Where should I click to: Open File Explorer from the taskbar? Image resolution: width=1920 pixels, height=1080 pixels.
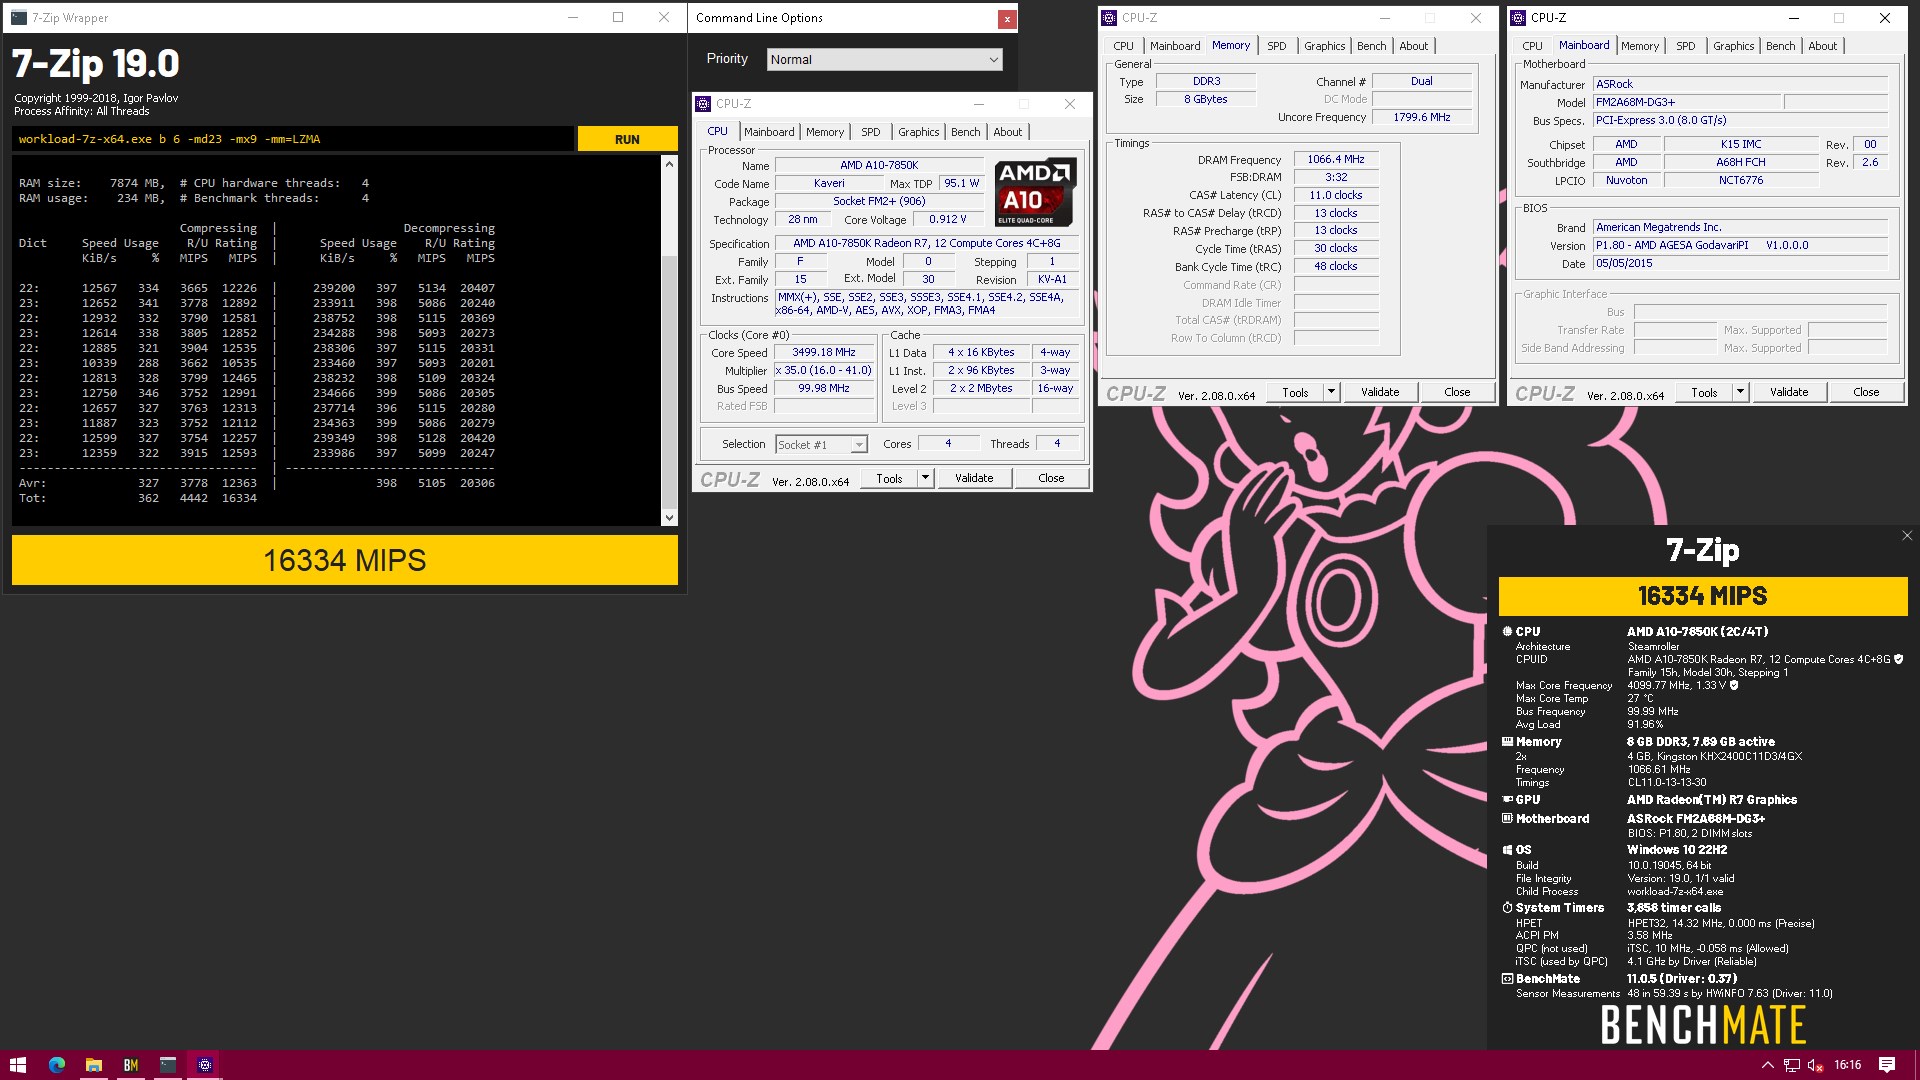pos(93,1065)
